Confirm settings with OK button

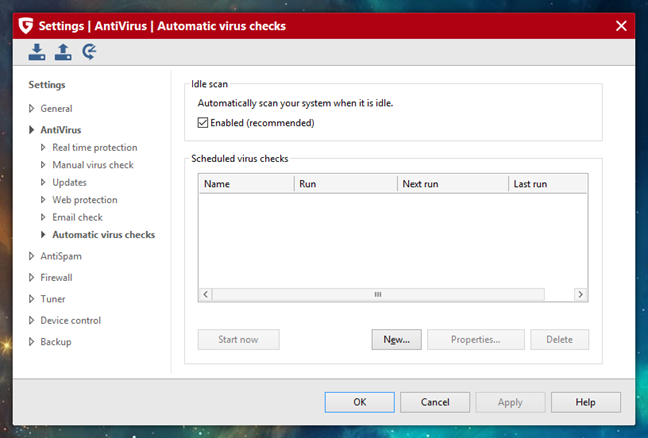click(360, 402)
